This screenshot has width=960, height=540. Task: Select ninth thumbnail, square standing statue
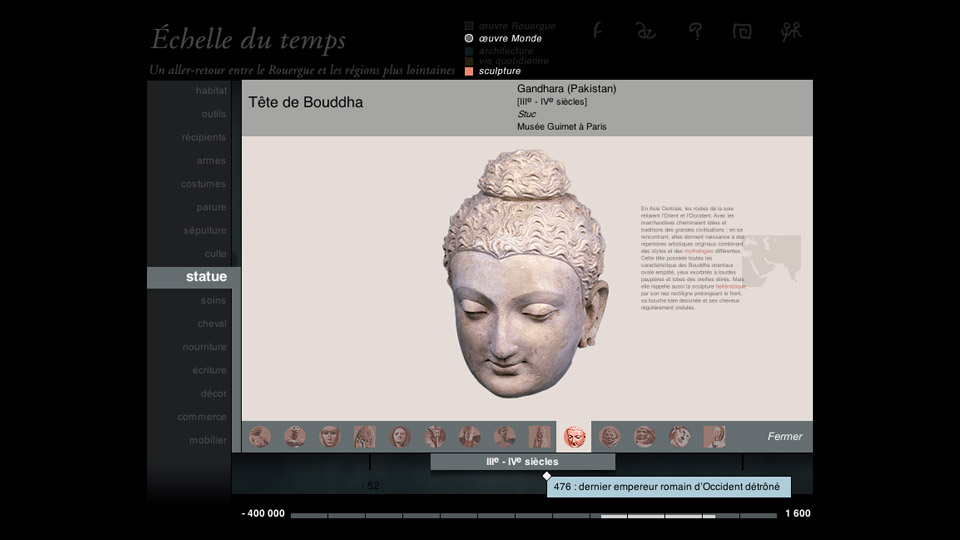[x=539, y=437]
